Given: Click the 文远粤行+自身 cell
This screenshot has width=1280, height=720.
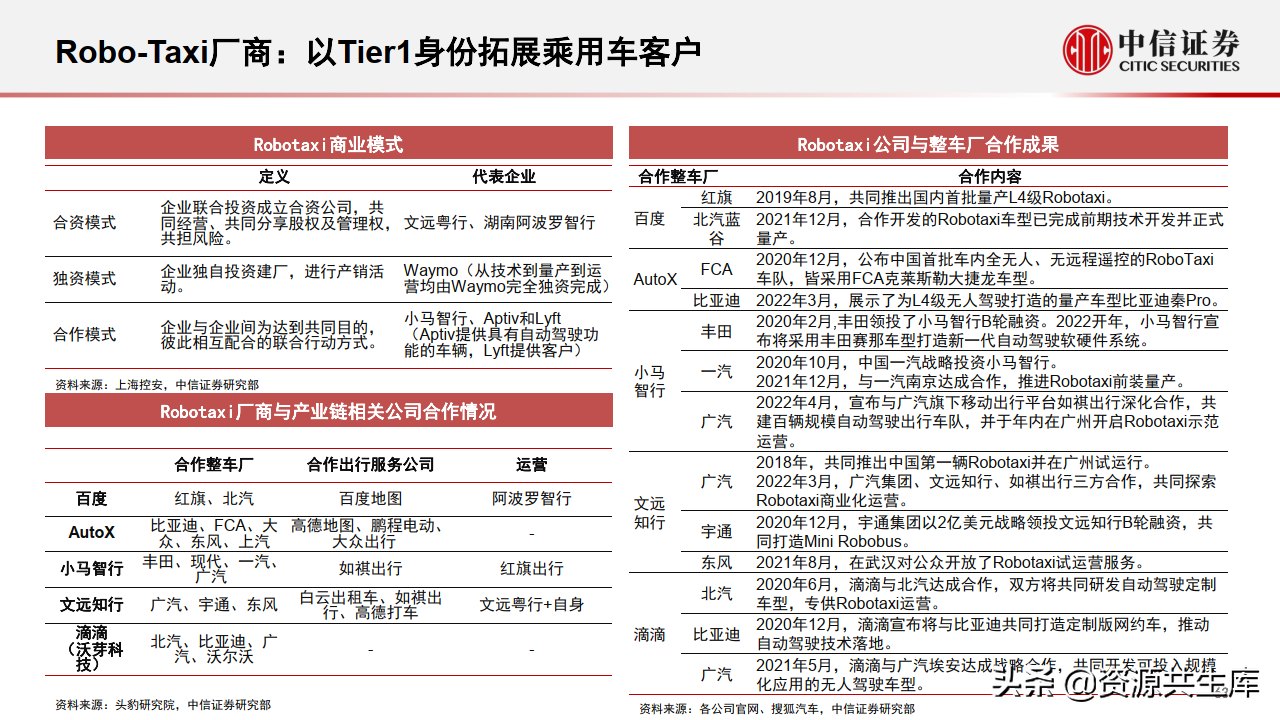Looking at the screenshot, I should click(532, 604).
